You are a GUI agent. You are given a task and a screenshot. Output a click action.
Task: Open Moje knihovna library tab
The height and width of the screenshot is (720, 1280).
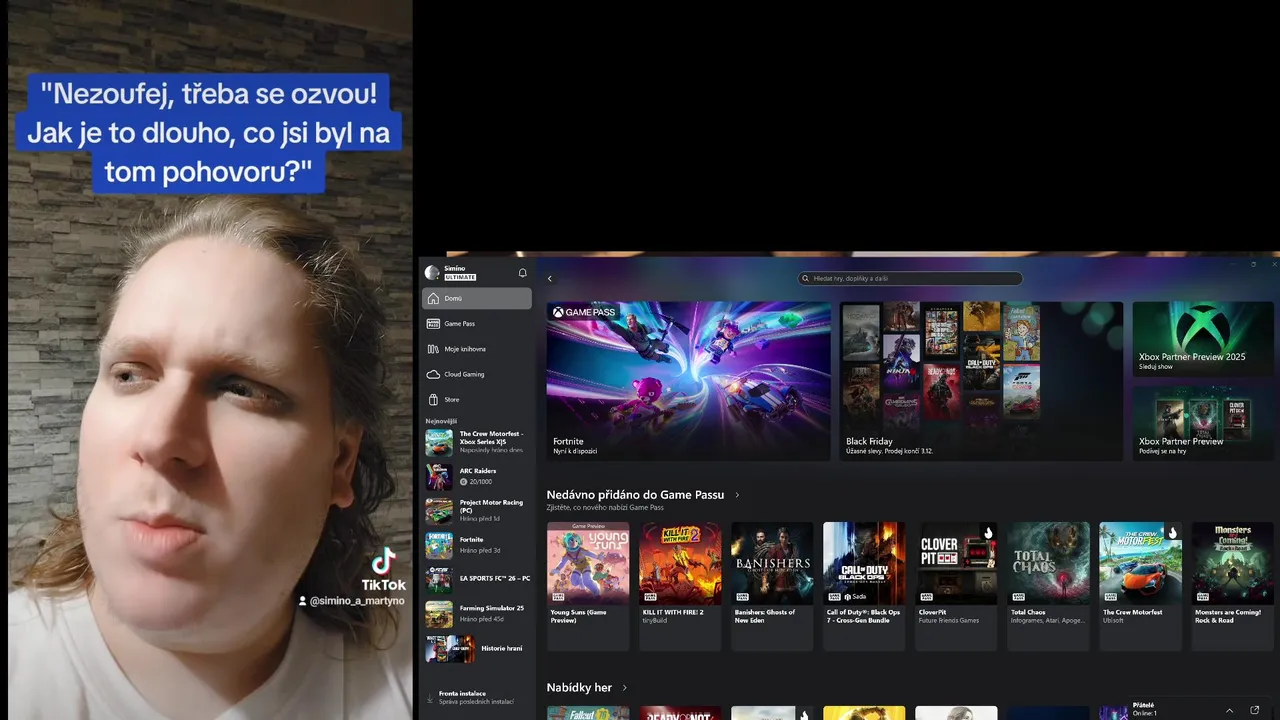point(477,349)
